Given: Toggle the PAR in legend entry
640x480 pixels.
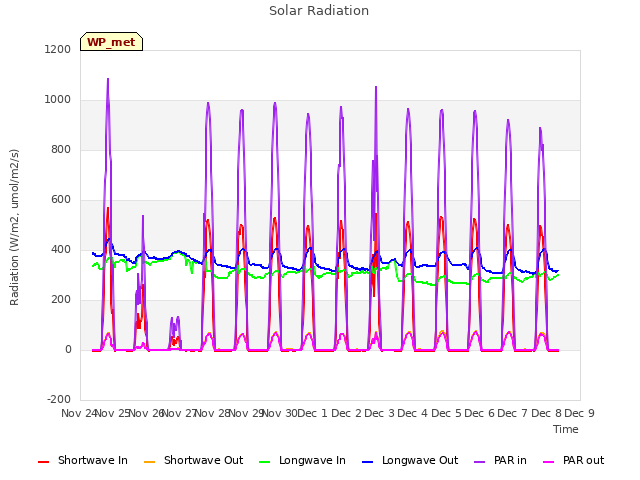Looking at the screenshot, I should (x=500, y=460).
